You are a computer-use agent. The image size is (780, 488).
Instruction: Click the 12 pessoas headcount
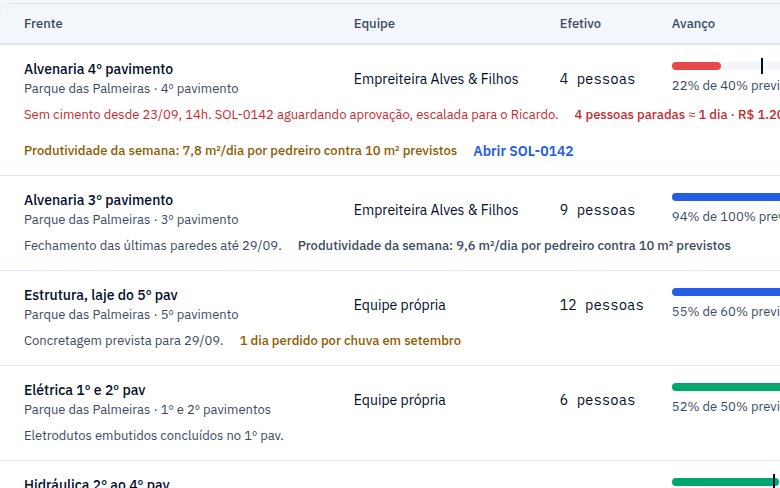pos(601,305)
